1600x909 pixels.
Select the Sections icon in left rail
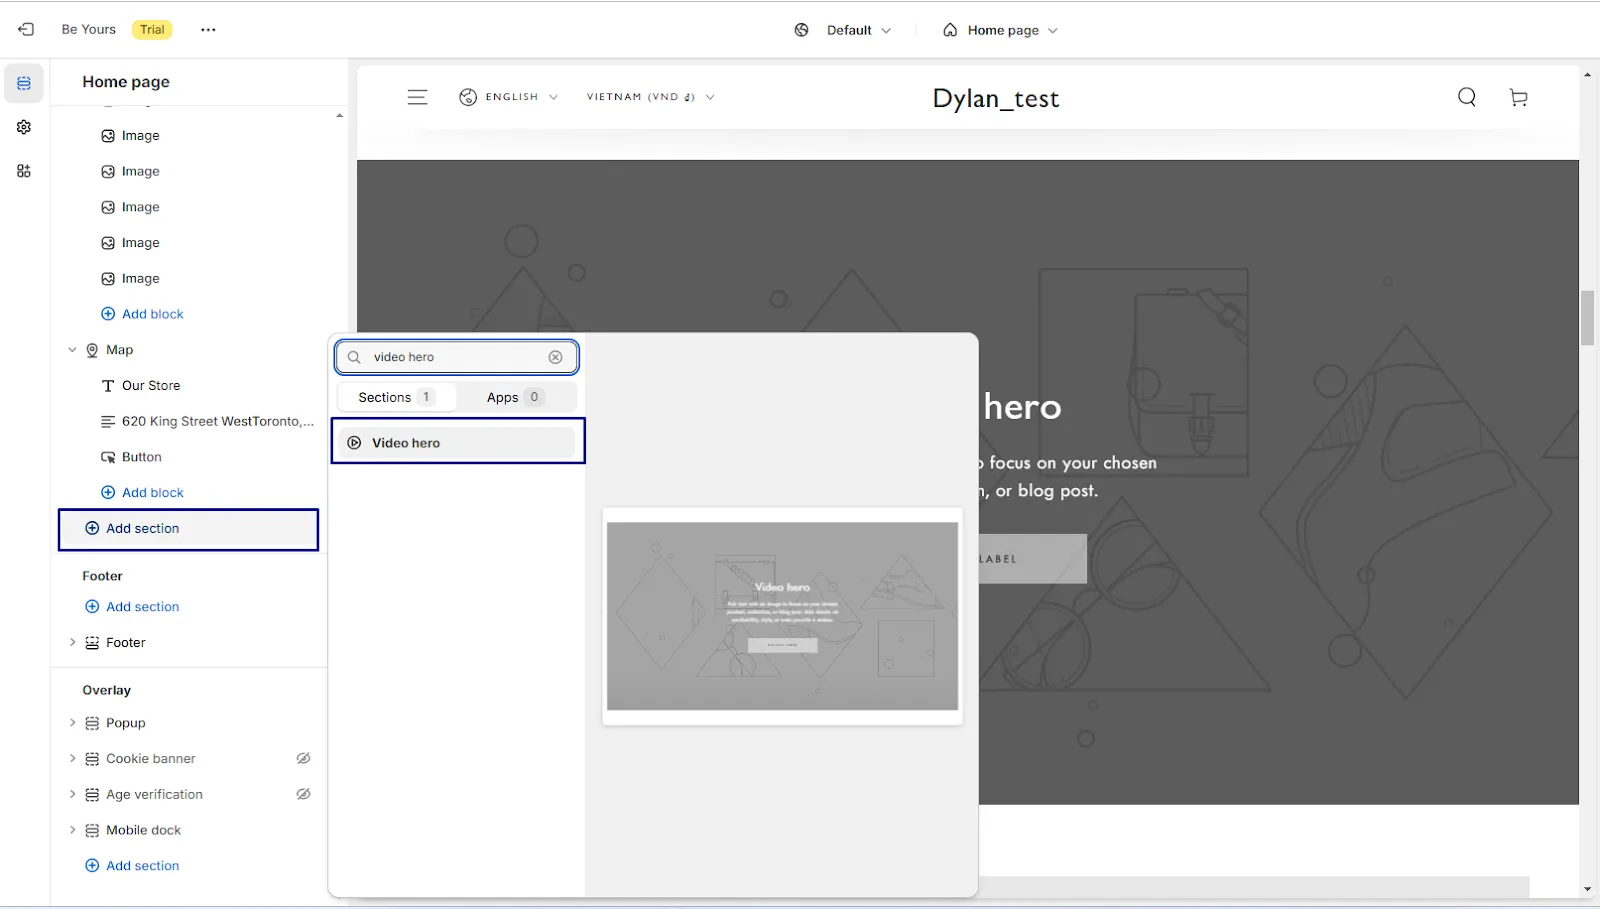coord(24,83)
